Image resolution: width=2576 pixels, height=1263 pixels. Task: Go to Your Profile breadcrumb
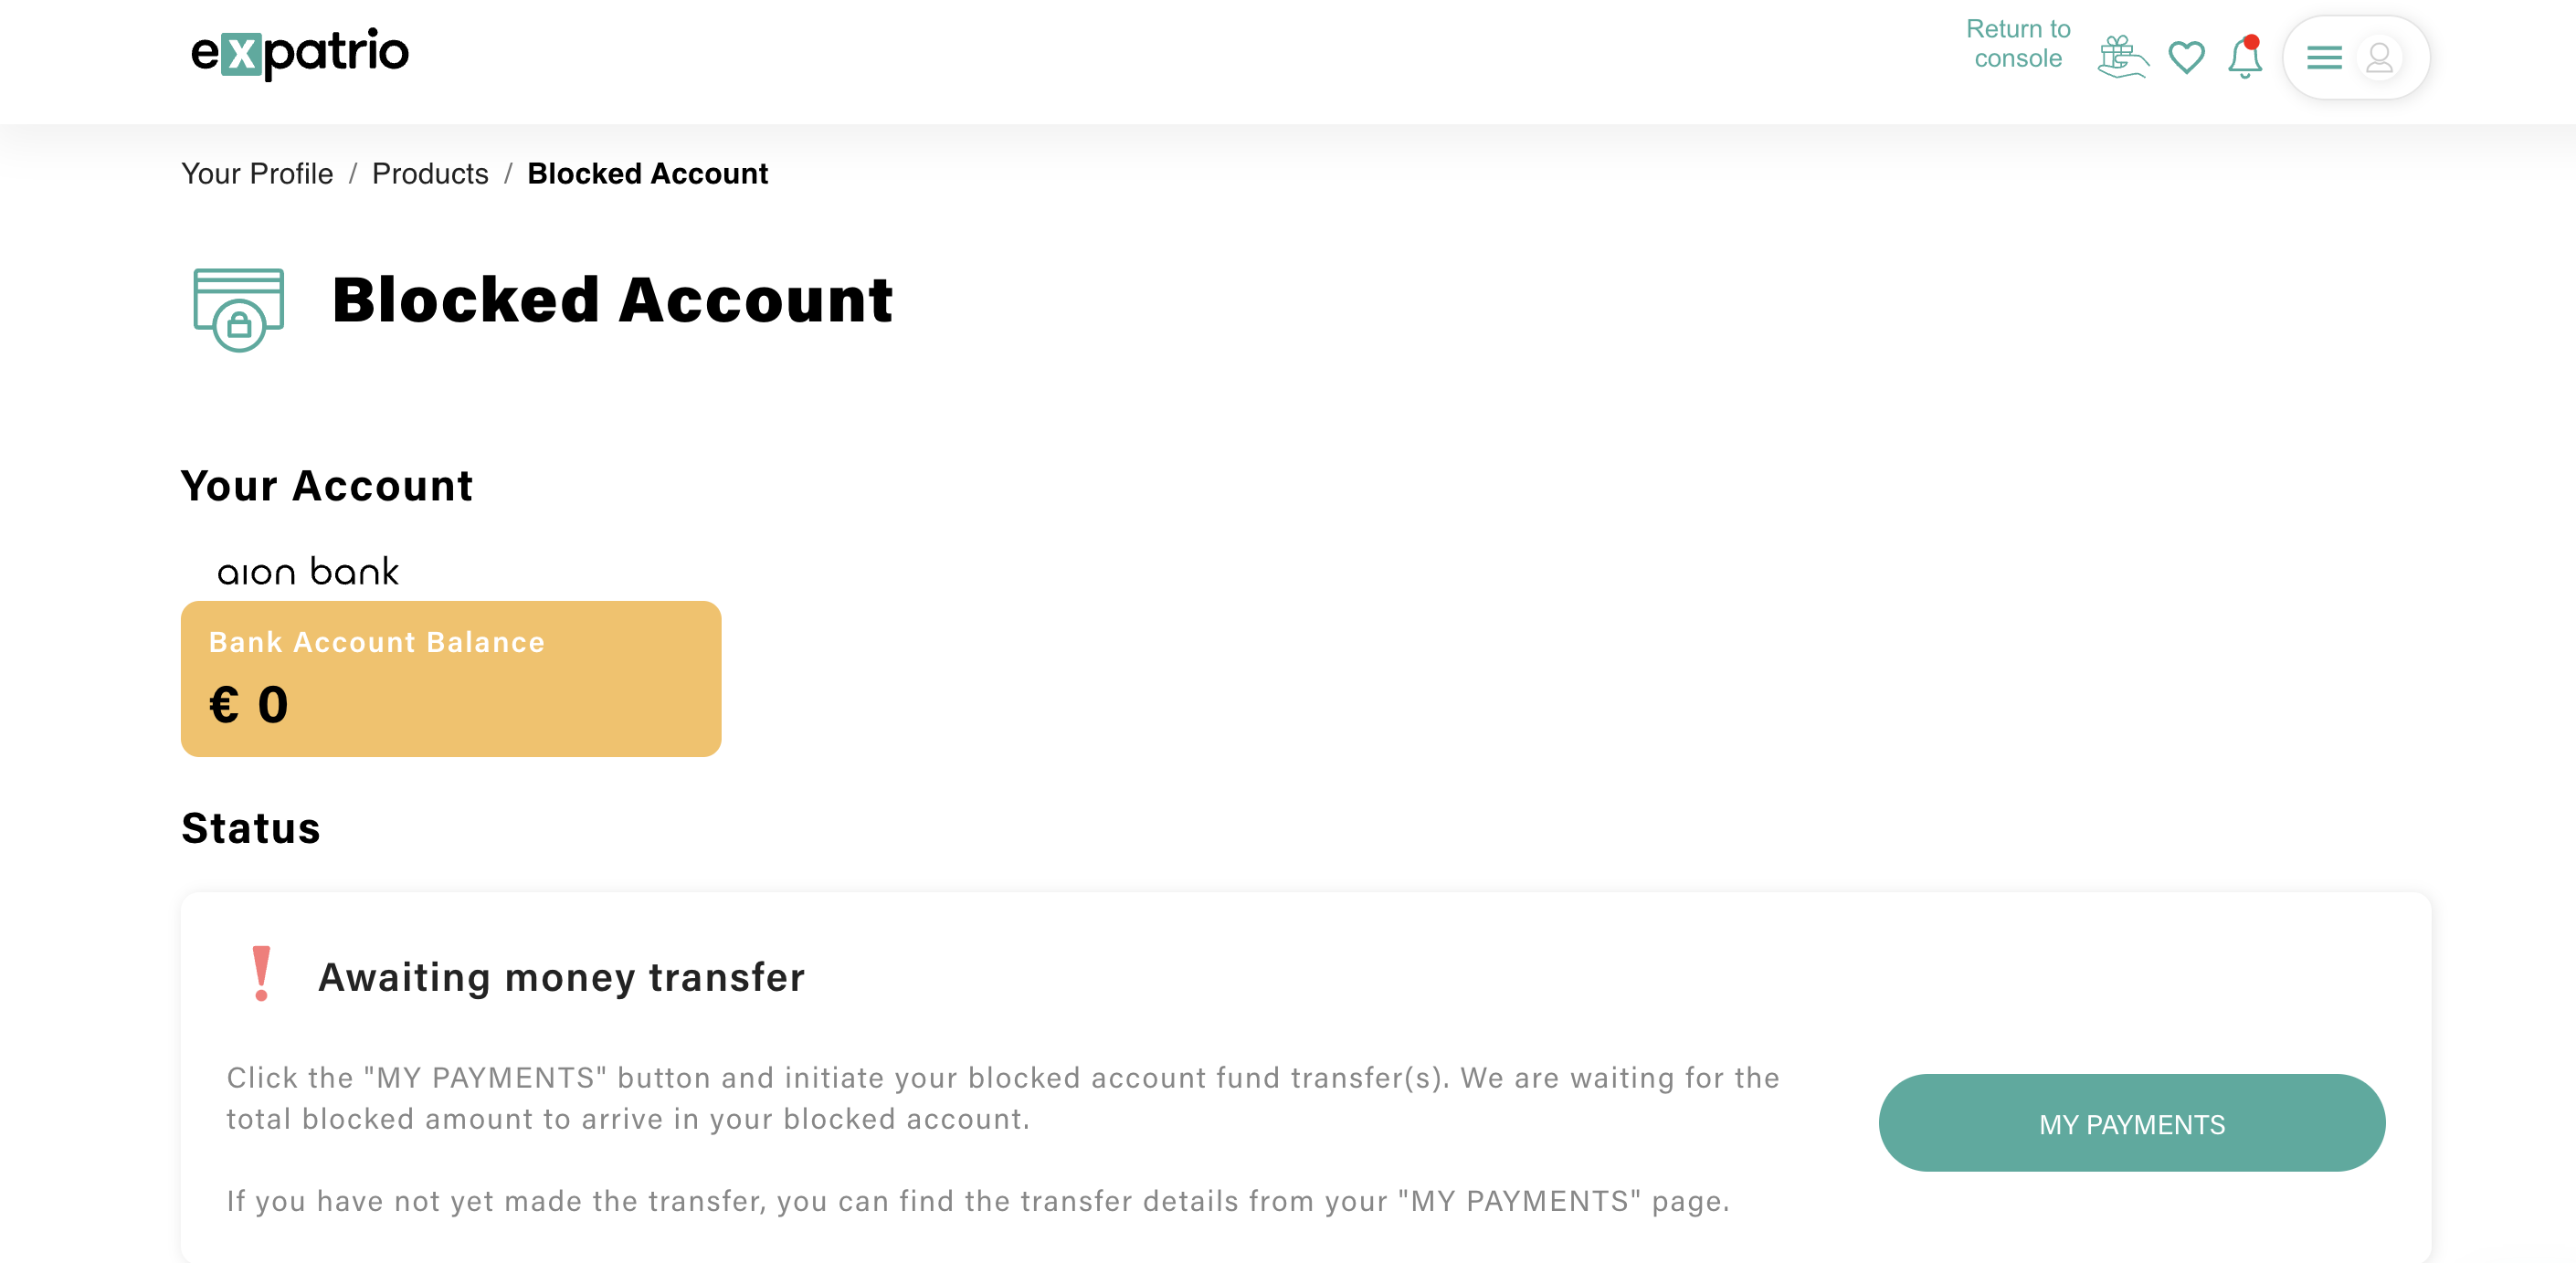click(257, 174)
